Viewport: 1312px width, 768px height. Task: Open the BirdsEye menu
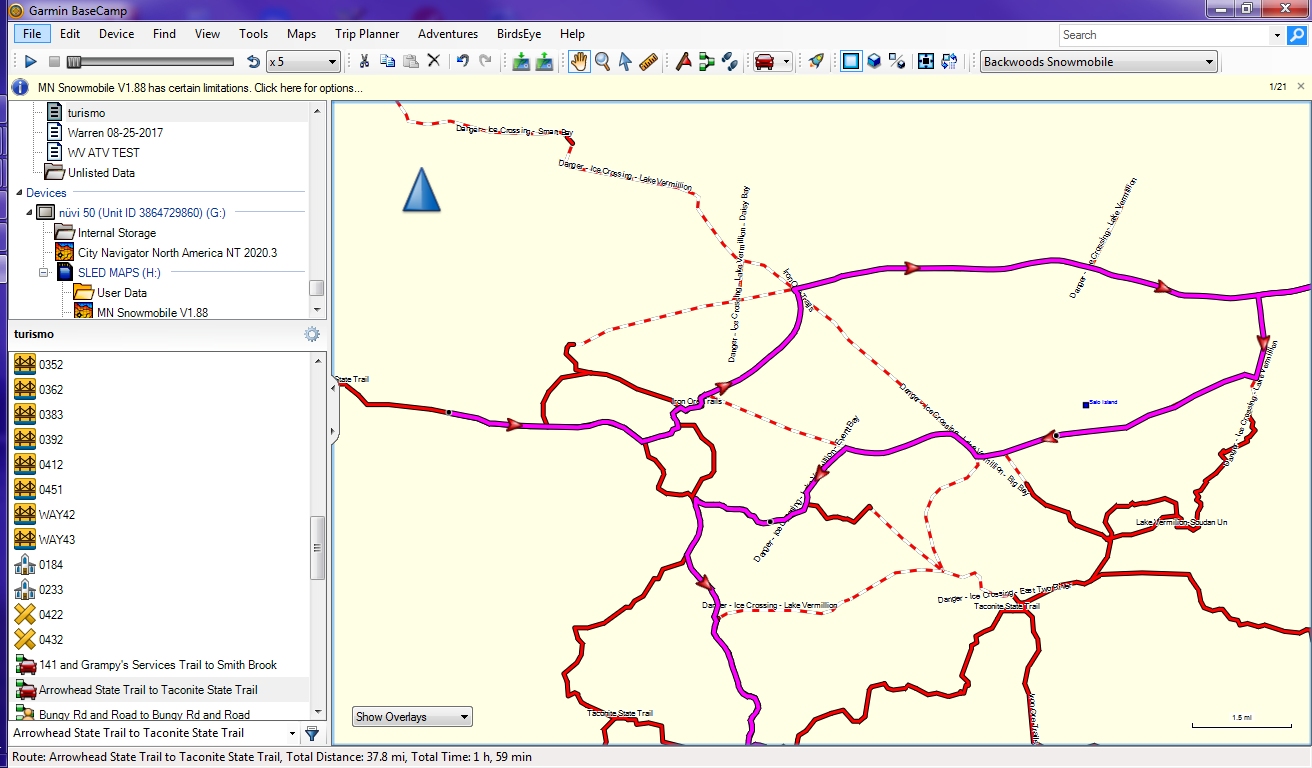pos(517,33)
